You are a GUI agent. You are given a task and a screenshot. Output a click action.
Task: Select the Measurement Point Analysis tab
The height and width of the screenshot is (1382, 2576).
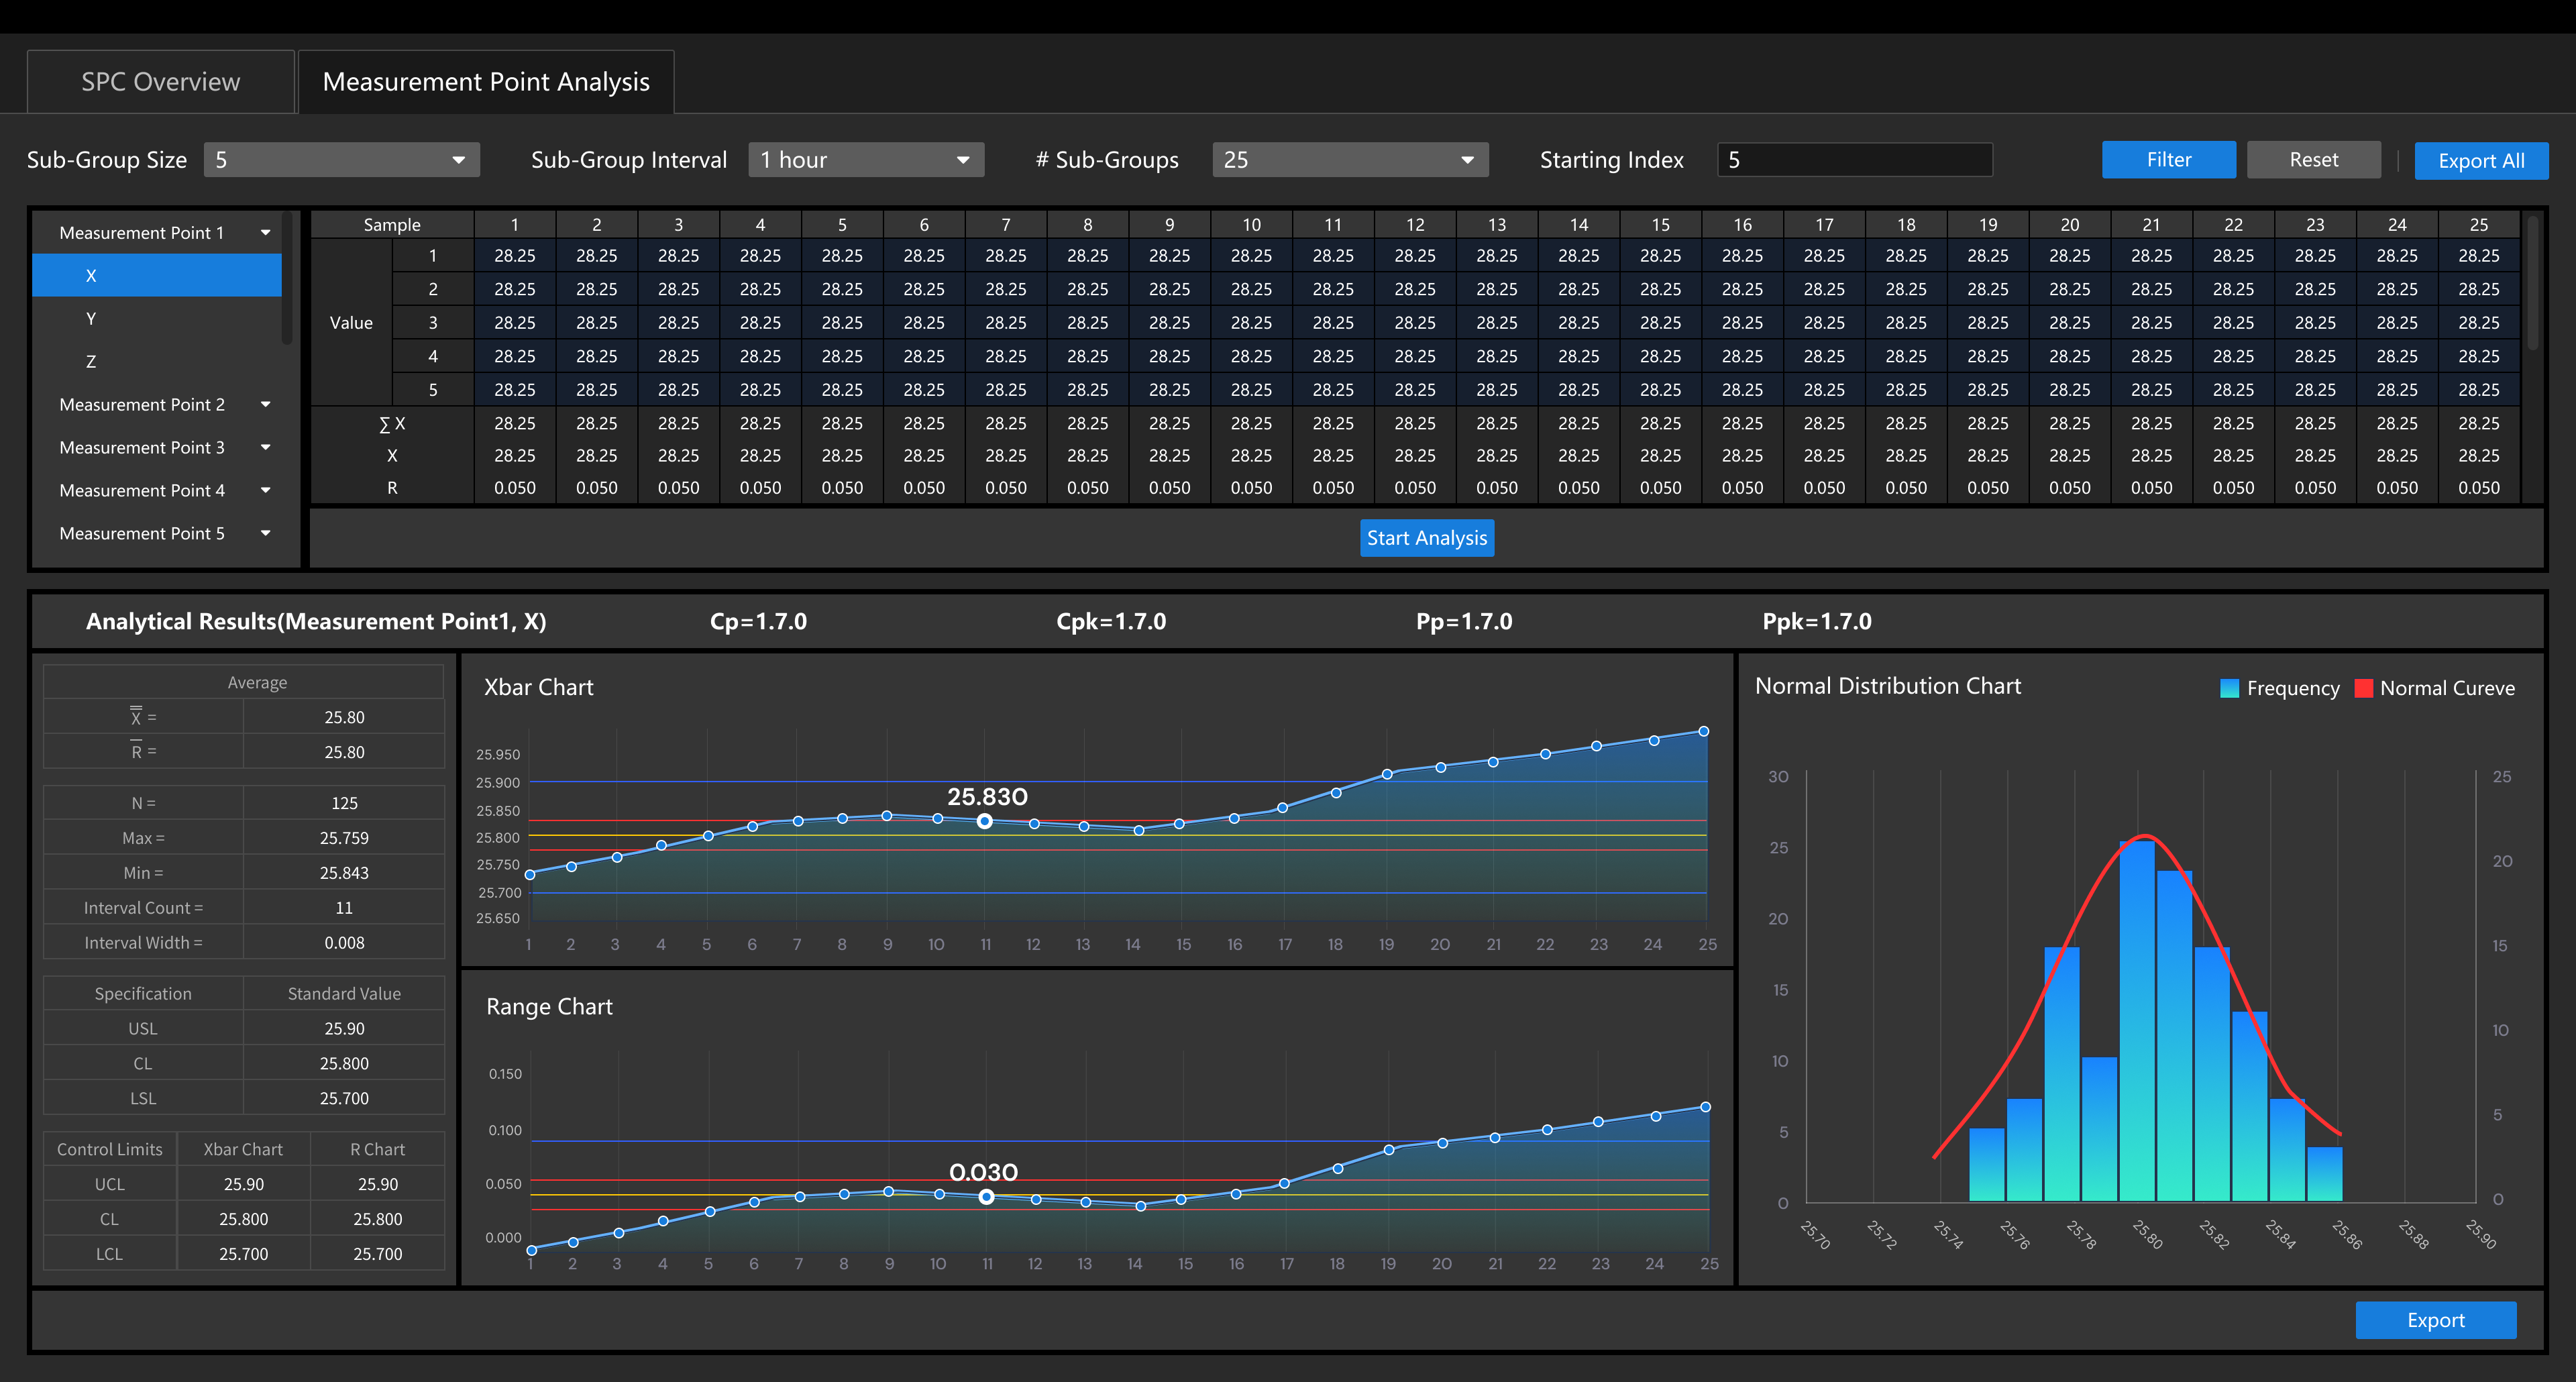pos(486,82)
